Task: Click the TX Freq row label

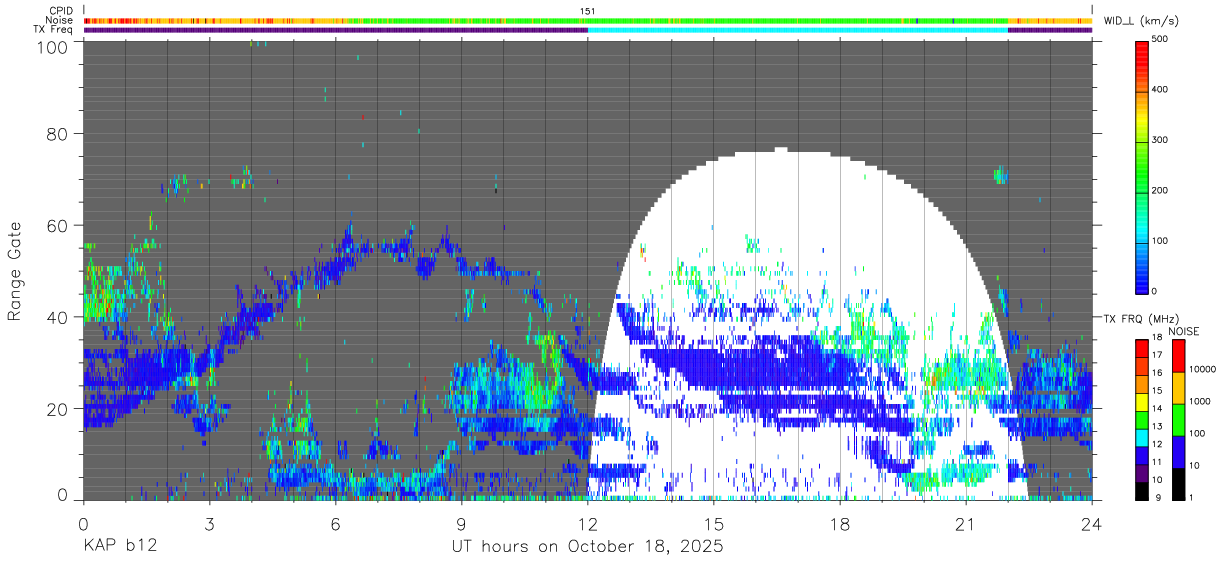Action: (x=53, y=29)
